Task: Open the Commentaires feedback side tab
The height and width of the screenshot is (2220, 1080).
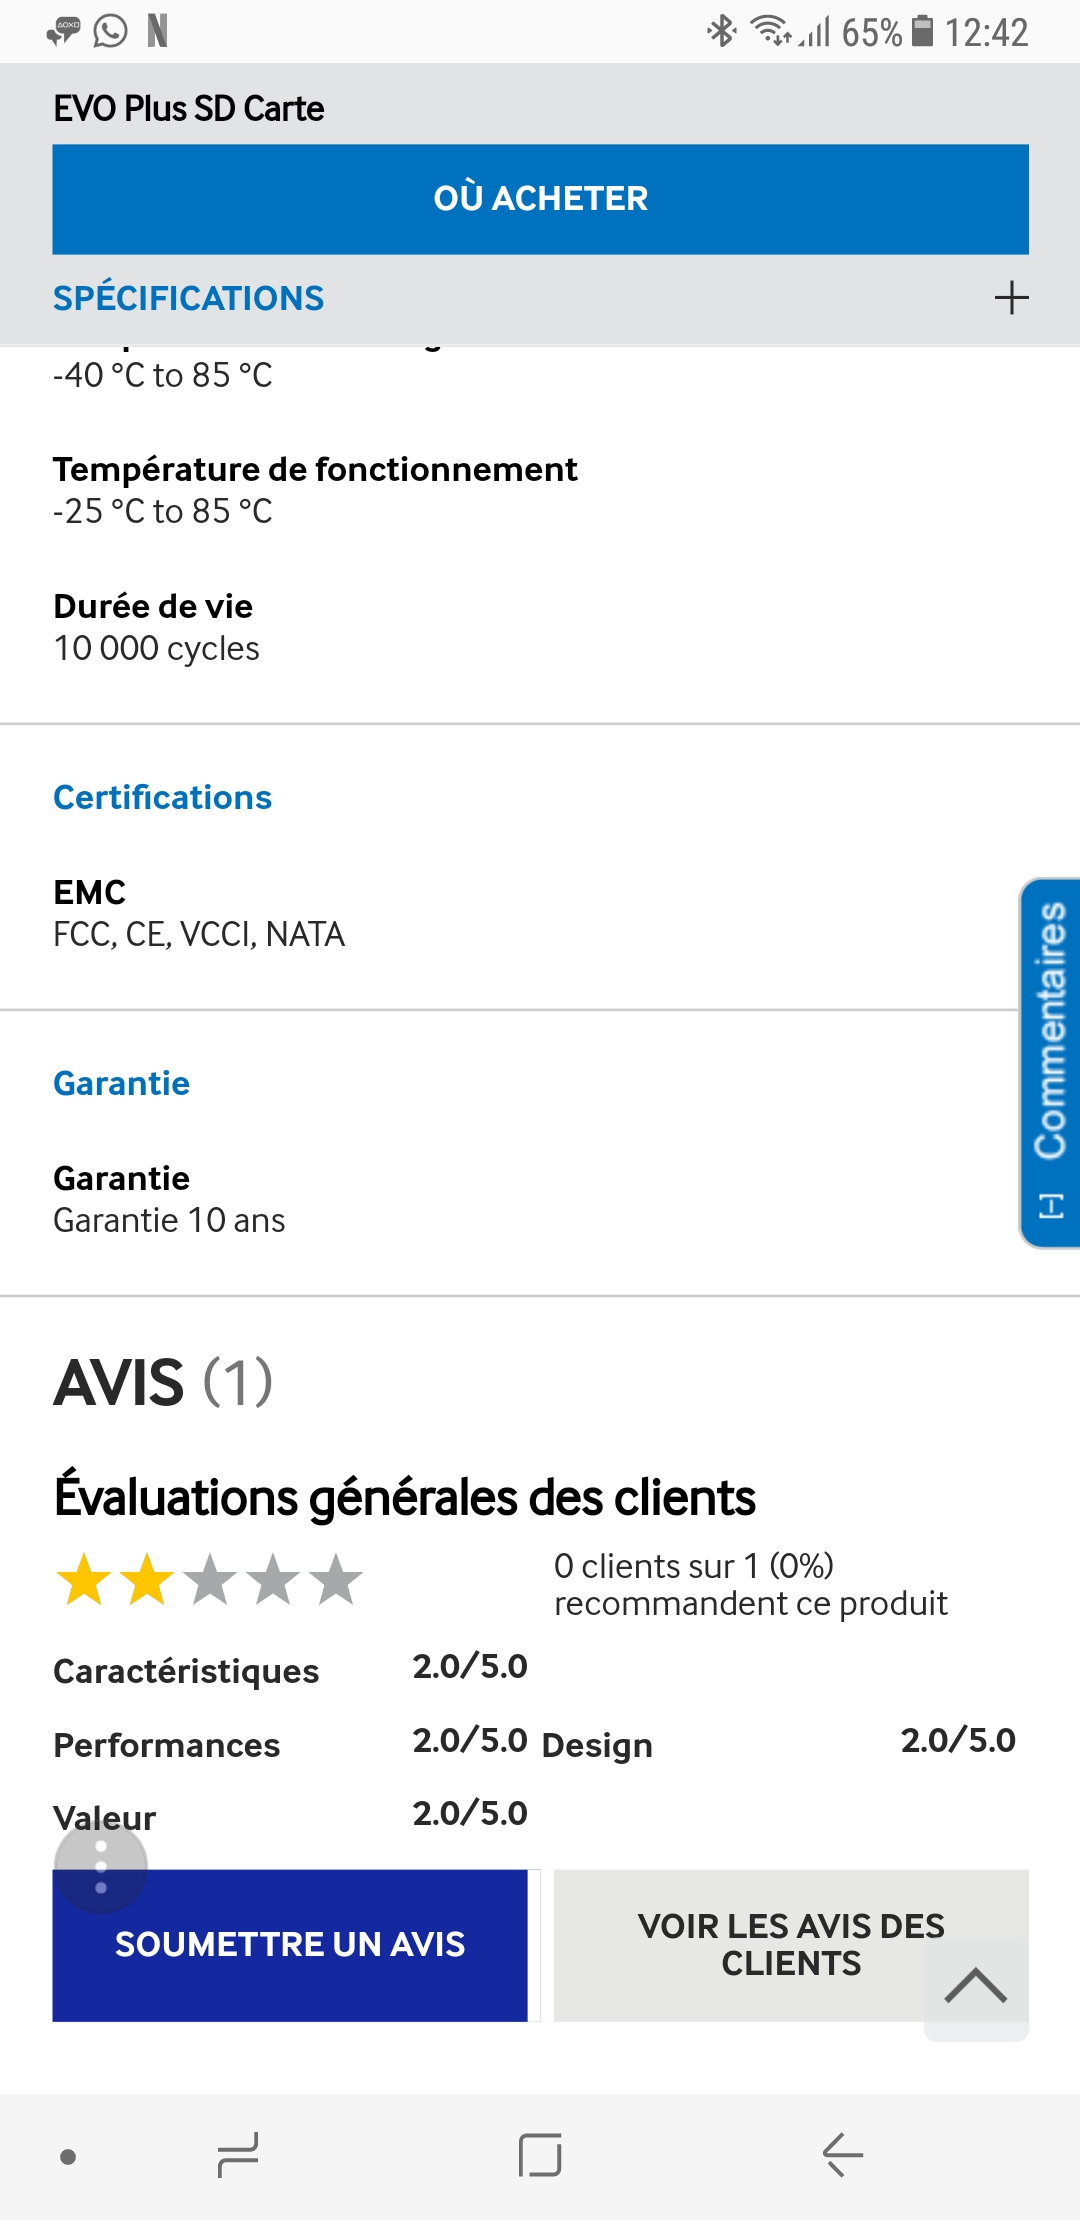Action: (x=1050, y=1062)
